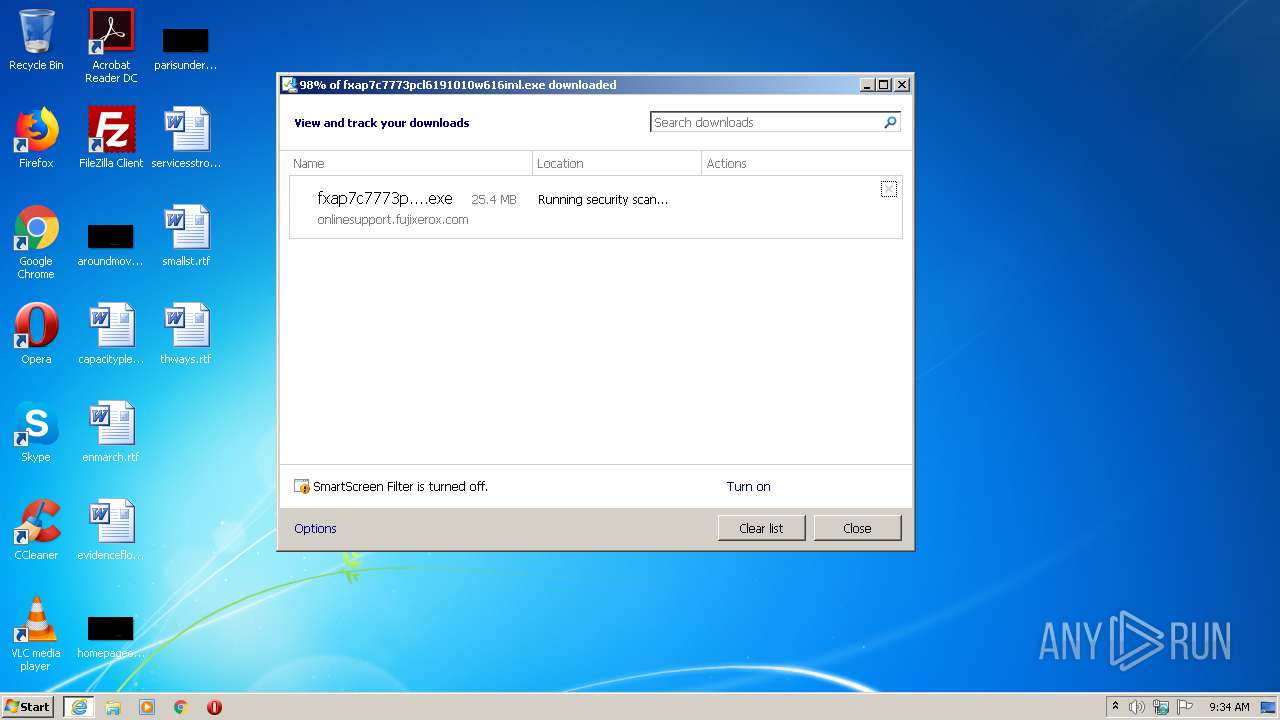Open download Options link

click(x=315, y=529)
